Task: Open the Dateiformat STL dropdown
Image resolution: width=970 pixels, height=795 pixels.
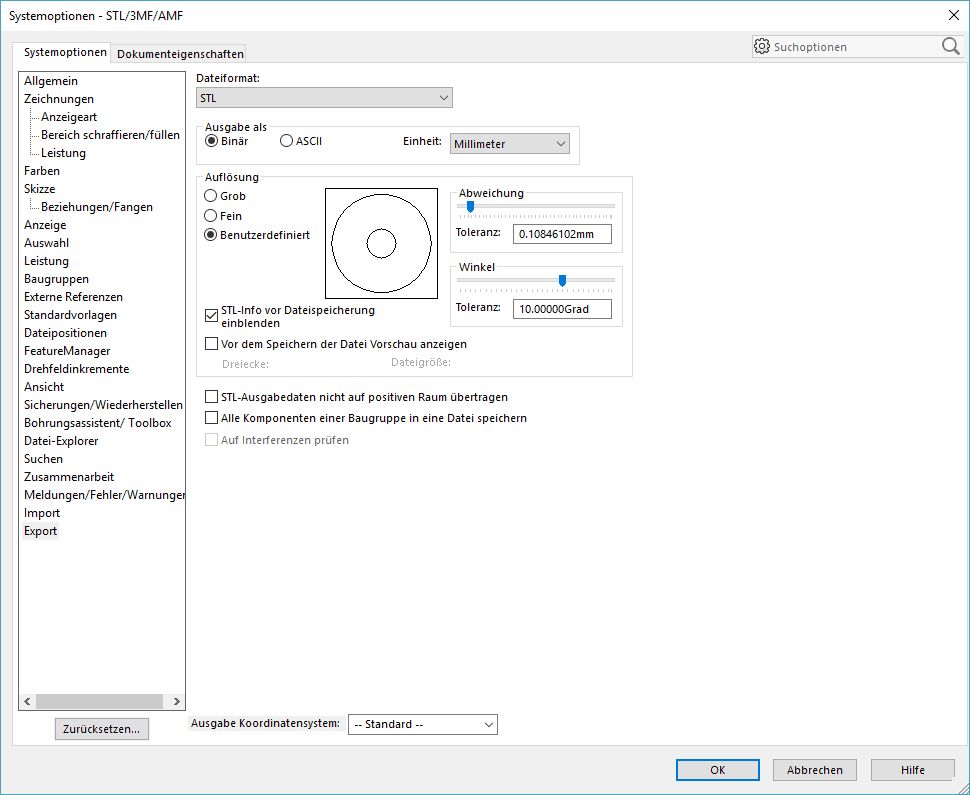Action: 324,98
